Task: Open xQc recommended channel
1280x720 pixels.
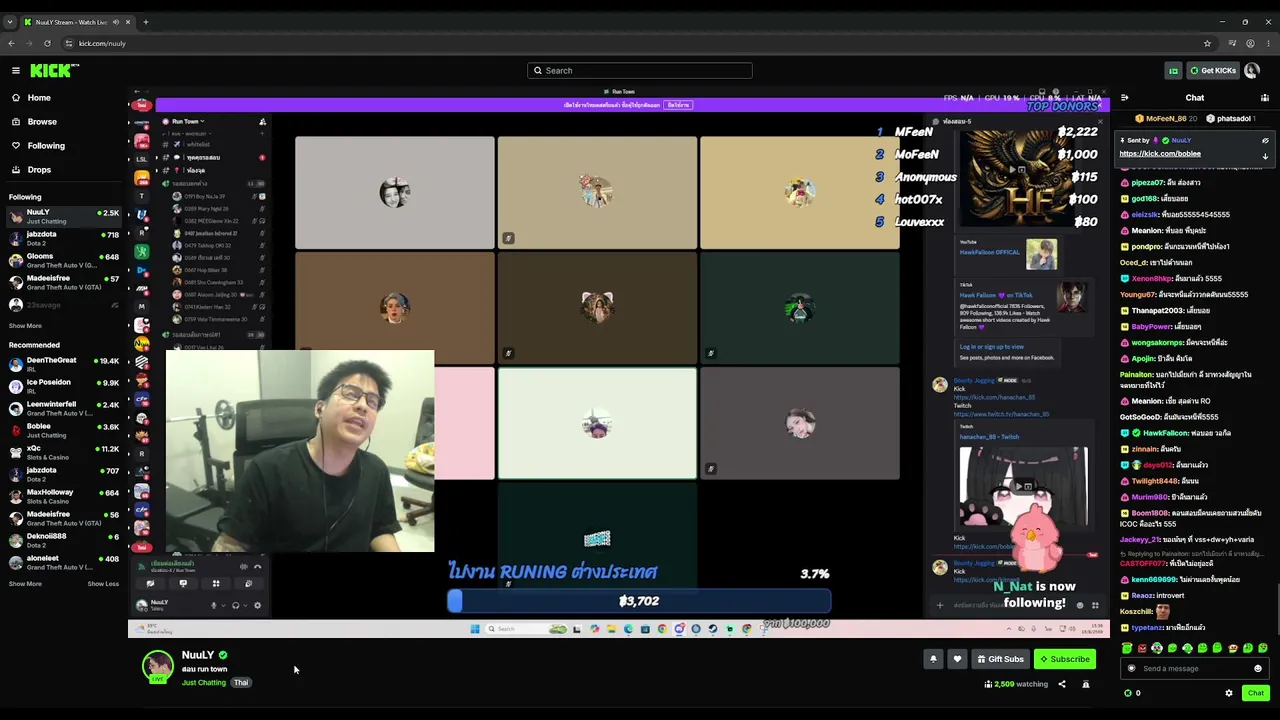Action: (x=63, y=452)
